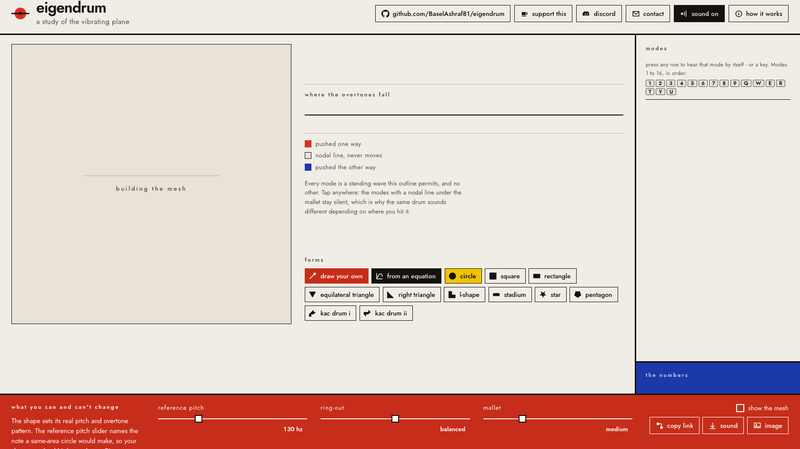Viewport: 800px width, 449px height.
Task: Click mode key 3
Action: click(671, 83)
